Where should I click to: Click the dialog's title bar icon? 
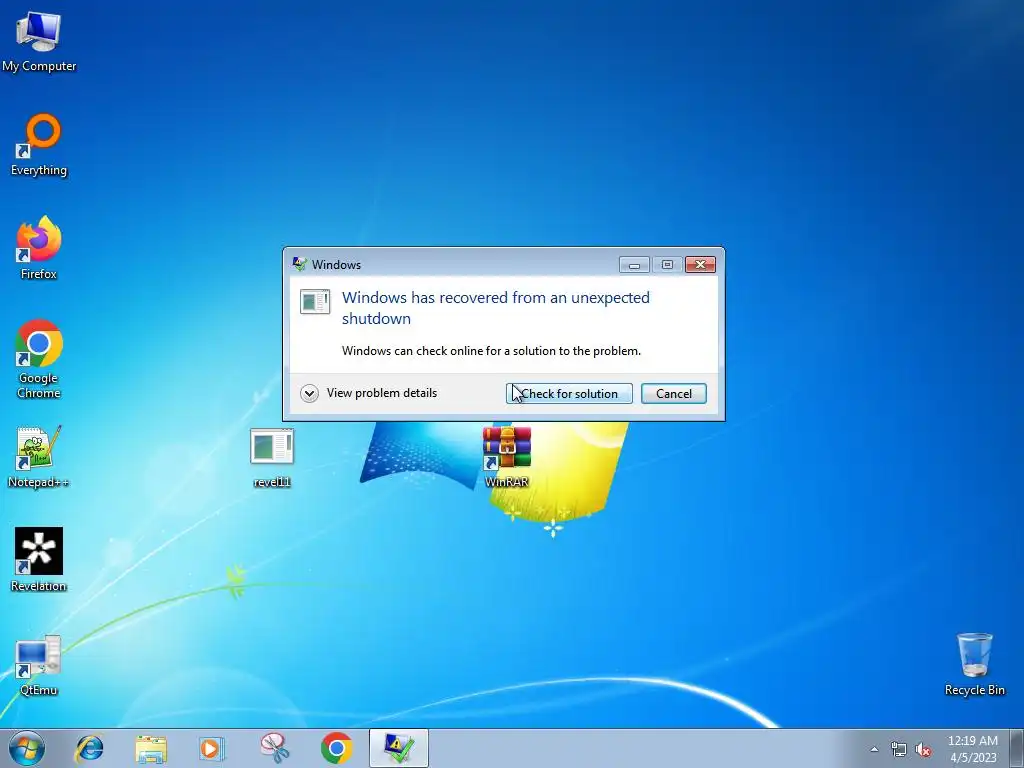(300, 264)
